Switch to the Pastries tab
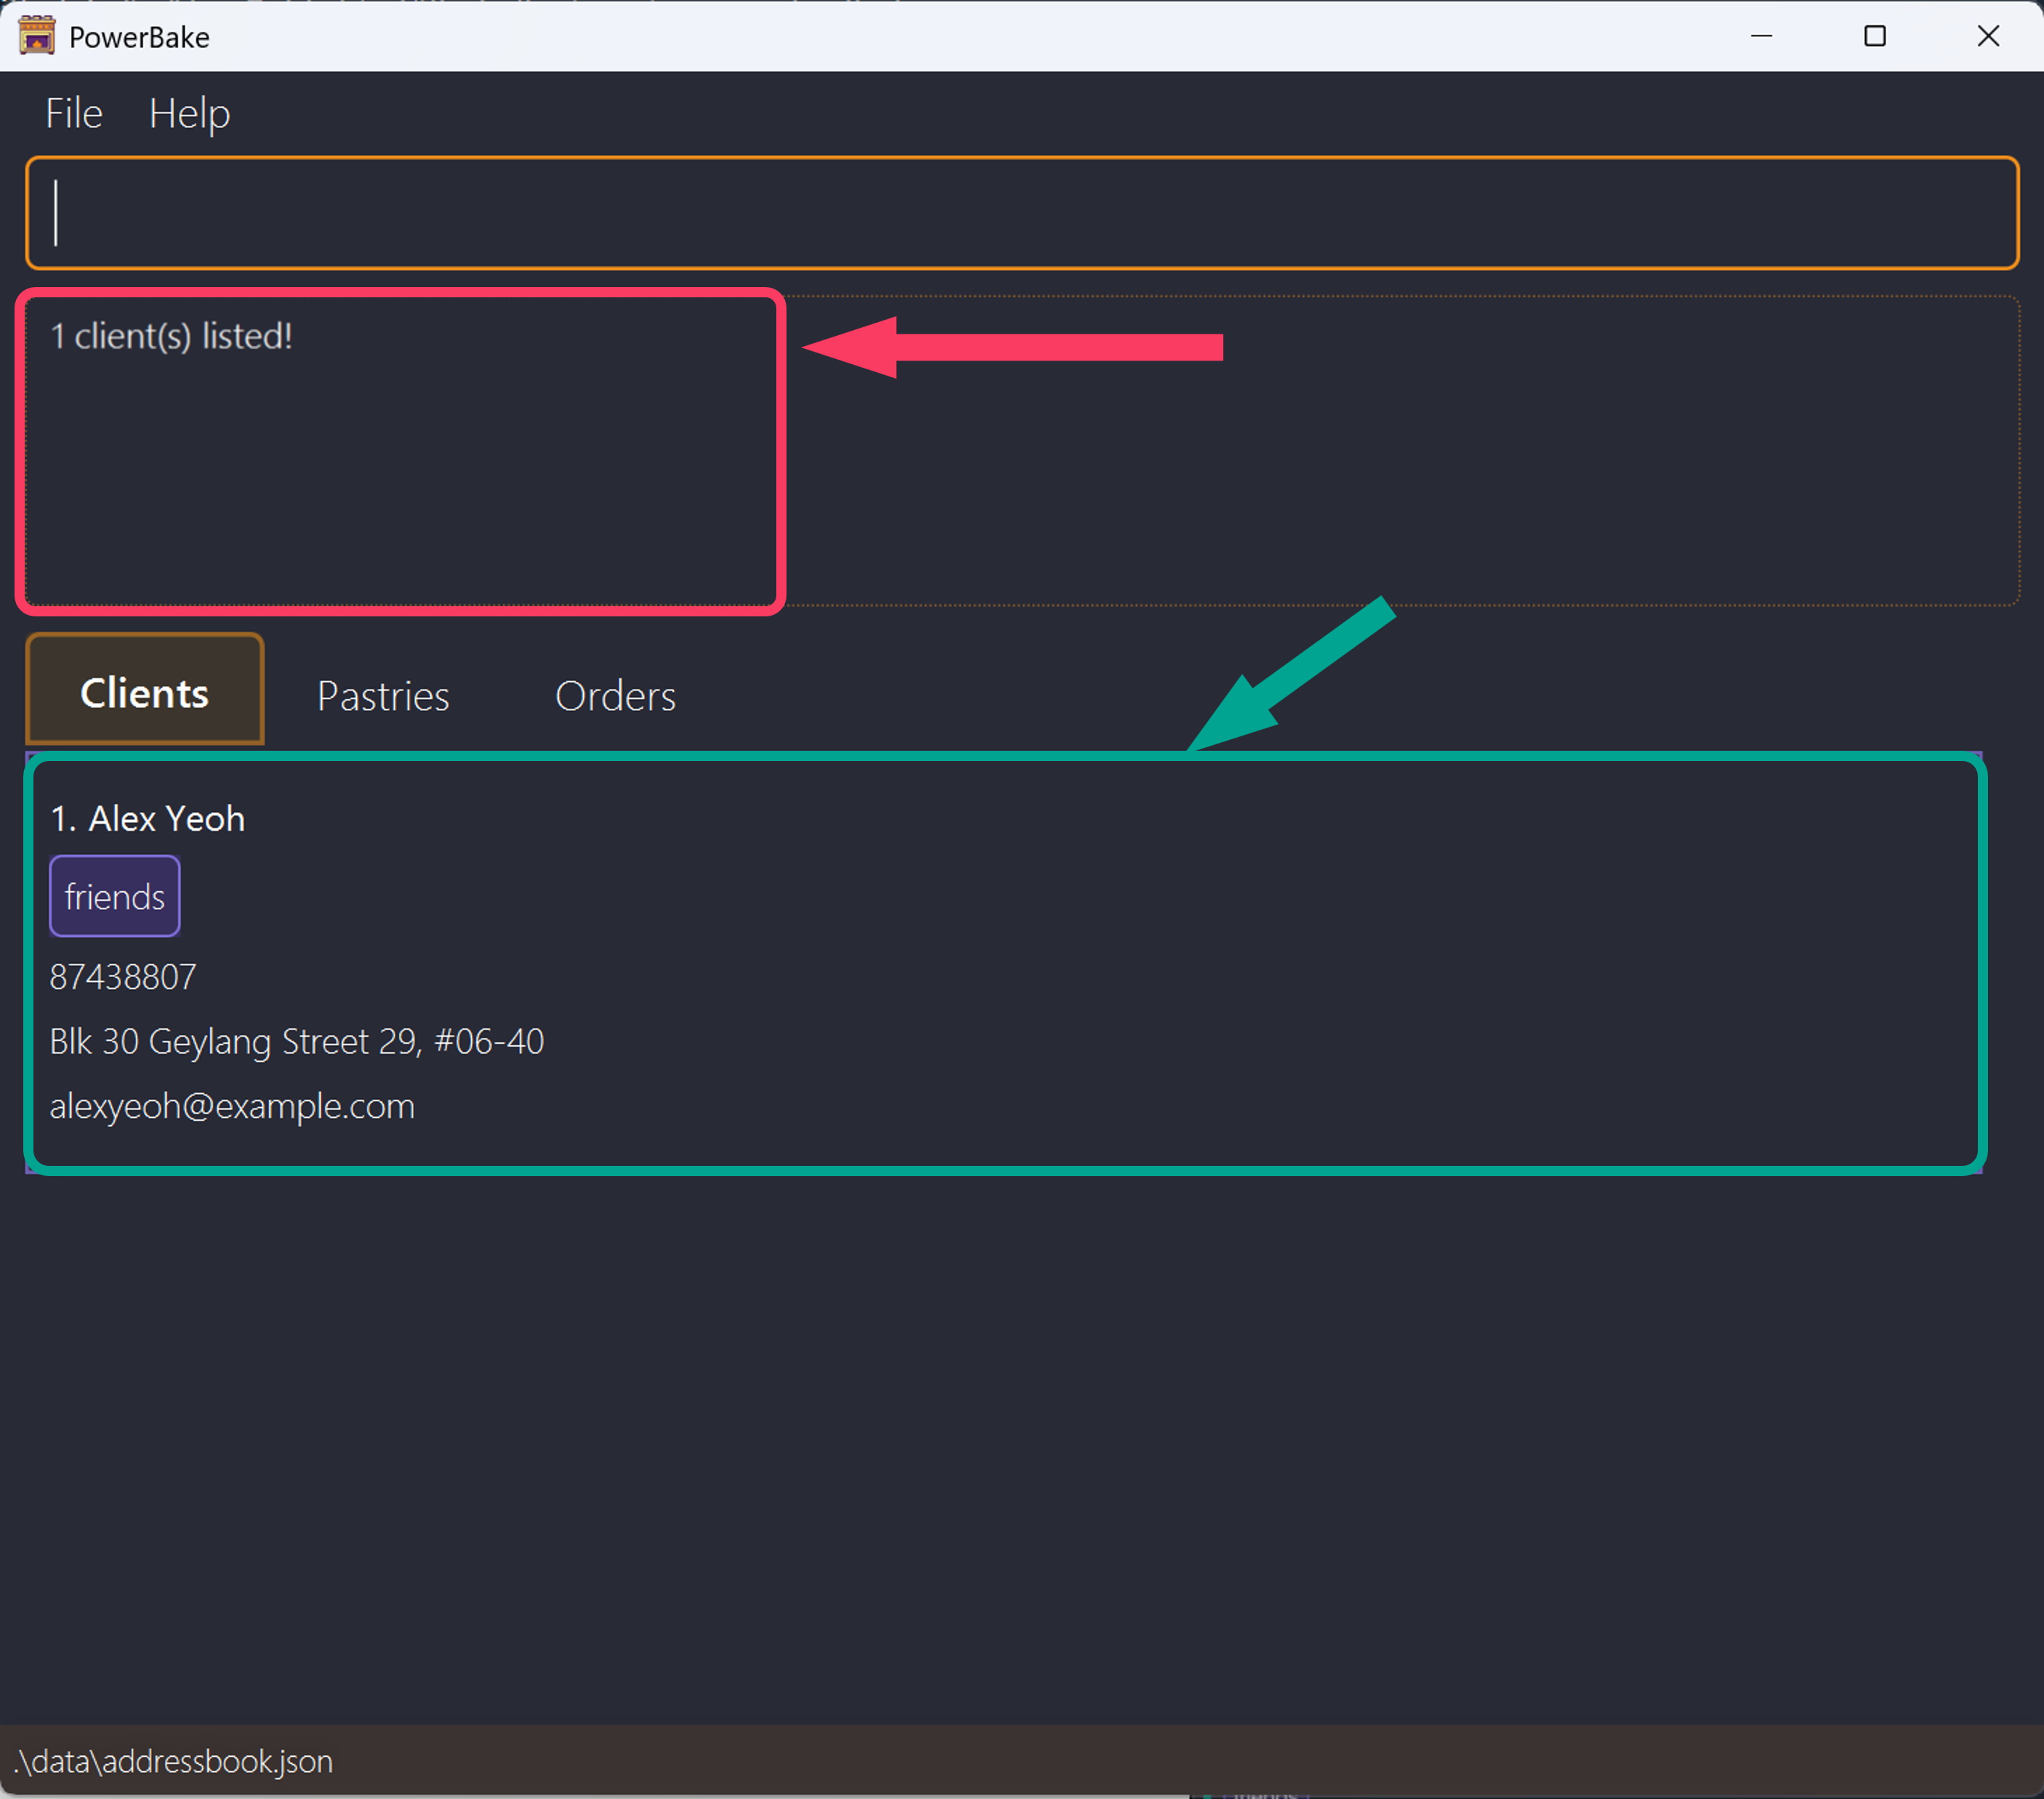Viewport: 2044px width, 1799px height. click(383, 696)
